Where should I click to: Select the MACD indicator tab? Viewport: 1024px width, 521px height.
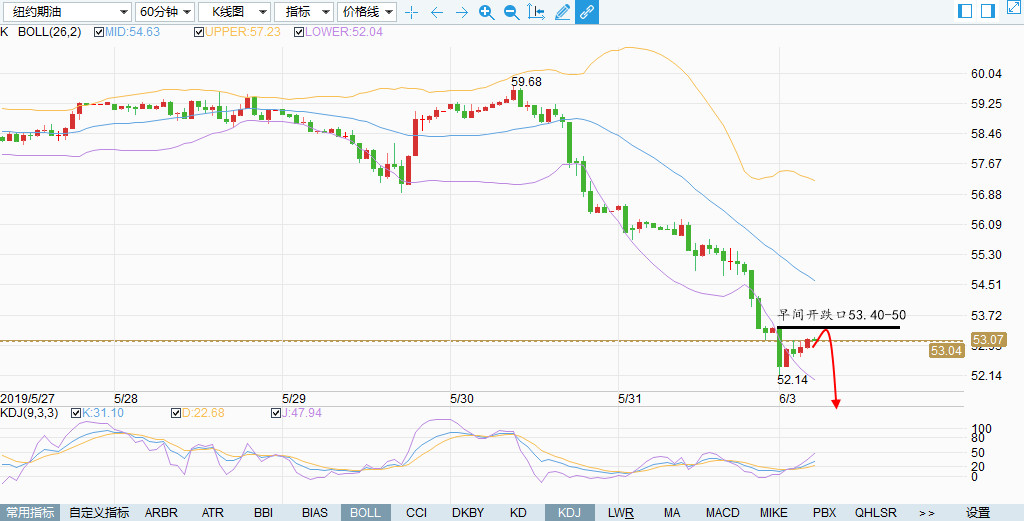722,512
